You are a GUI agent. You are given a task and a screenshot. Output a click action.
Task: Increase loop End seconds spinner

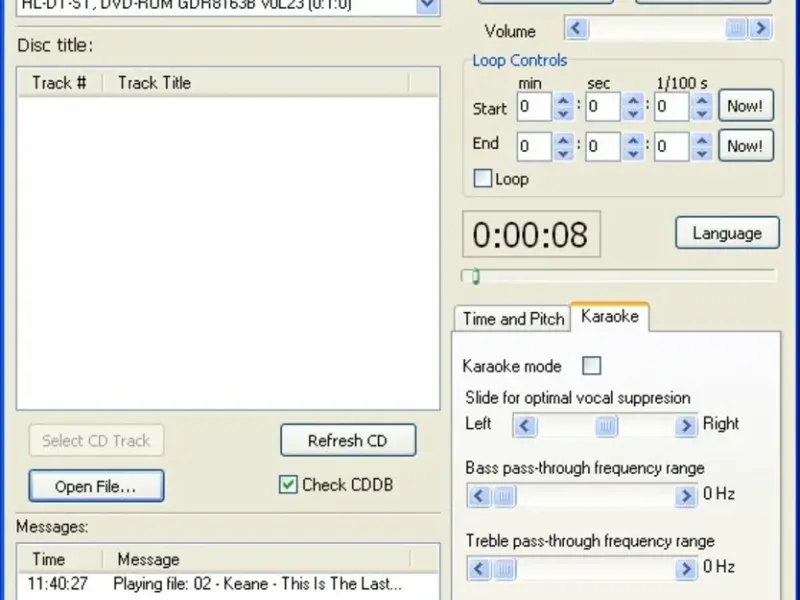click(633, 140)
